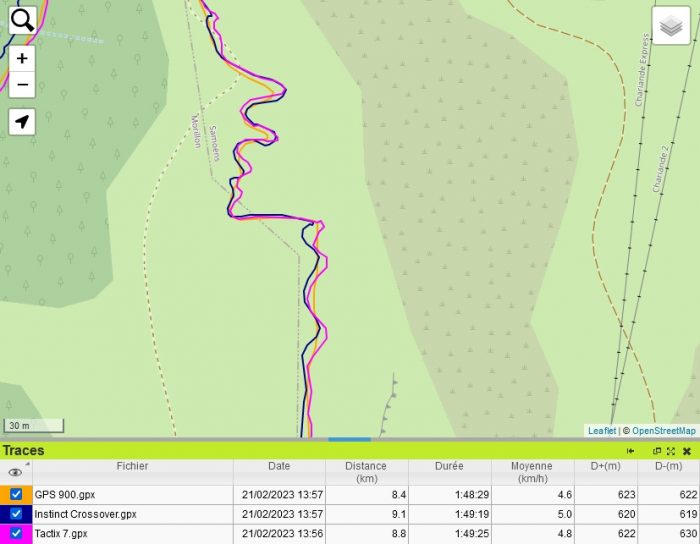Viewport: 700px width, 544px height.
Task: Open the Leaflet attribution link
Action: [602, 431]
